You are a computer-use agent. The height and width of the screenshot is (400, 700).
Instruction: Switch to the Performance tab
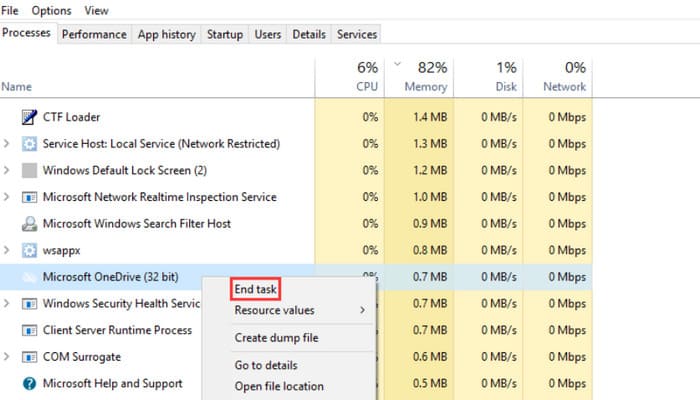click(x=94, y=34)
